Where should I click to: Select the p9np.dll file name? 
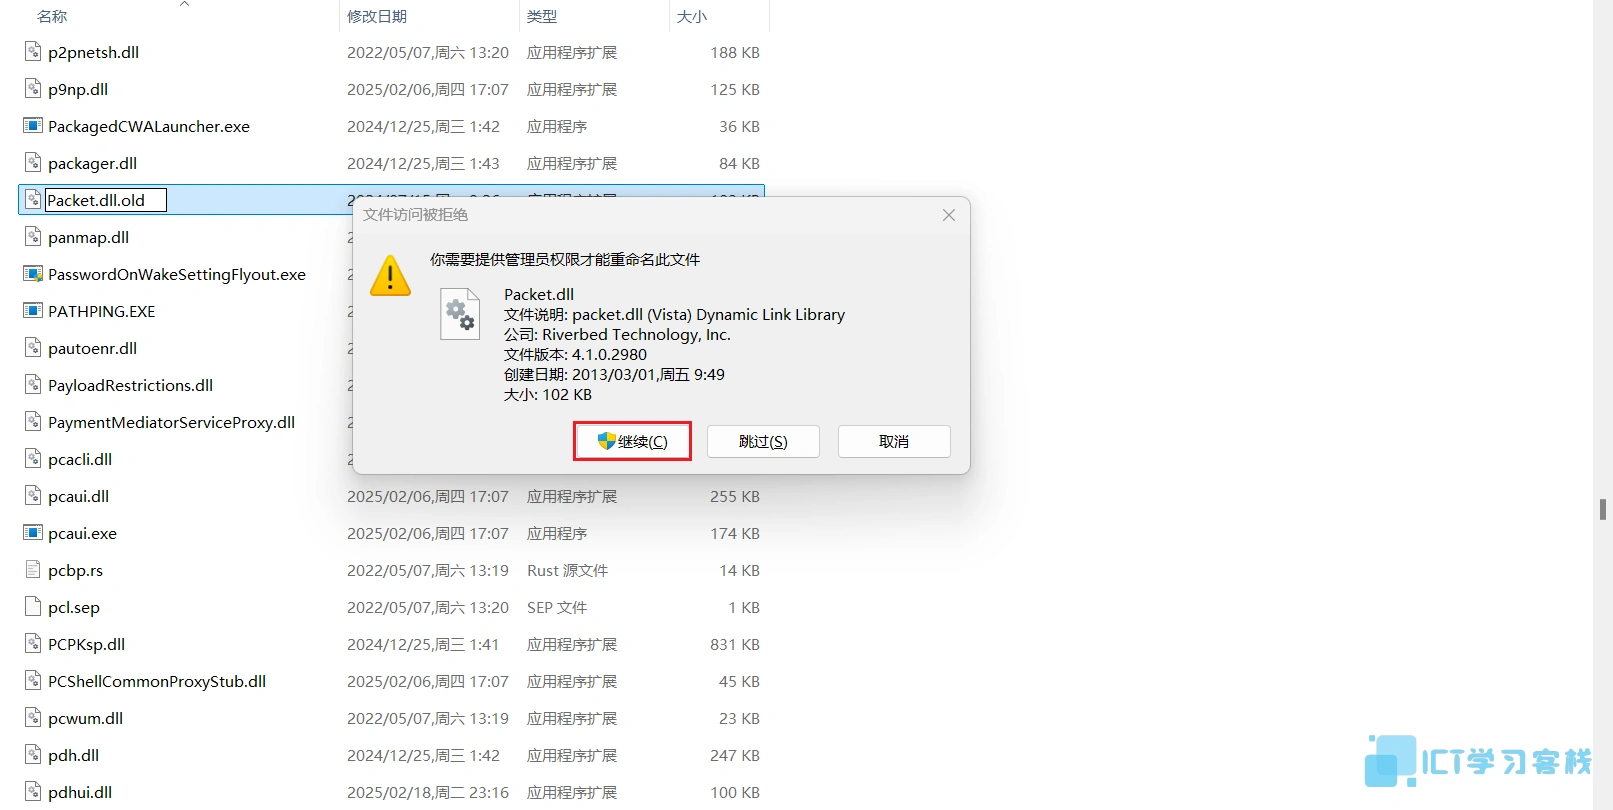coord(78,89)
